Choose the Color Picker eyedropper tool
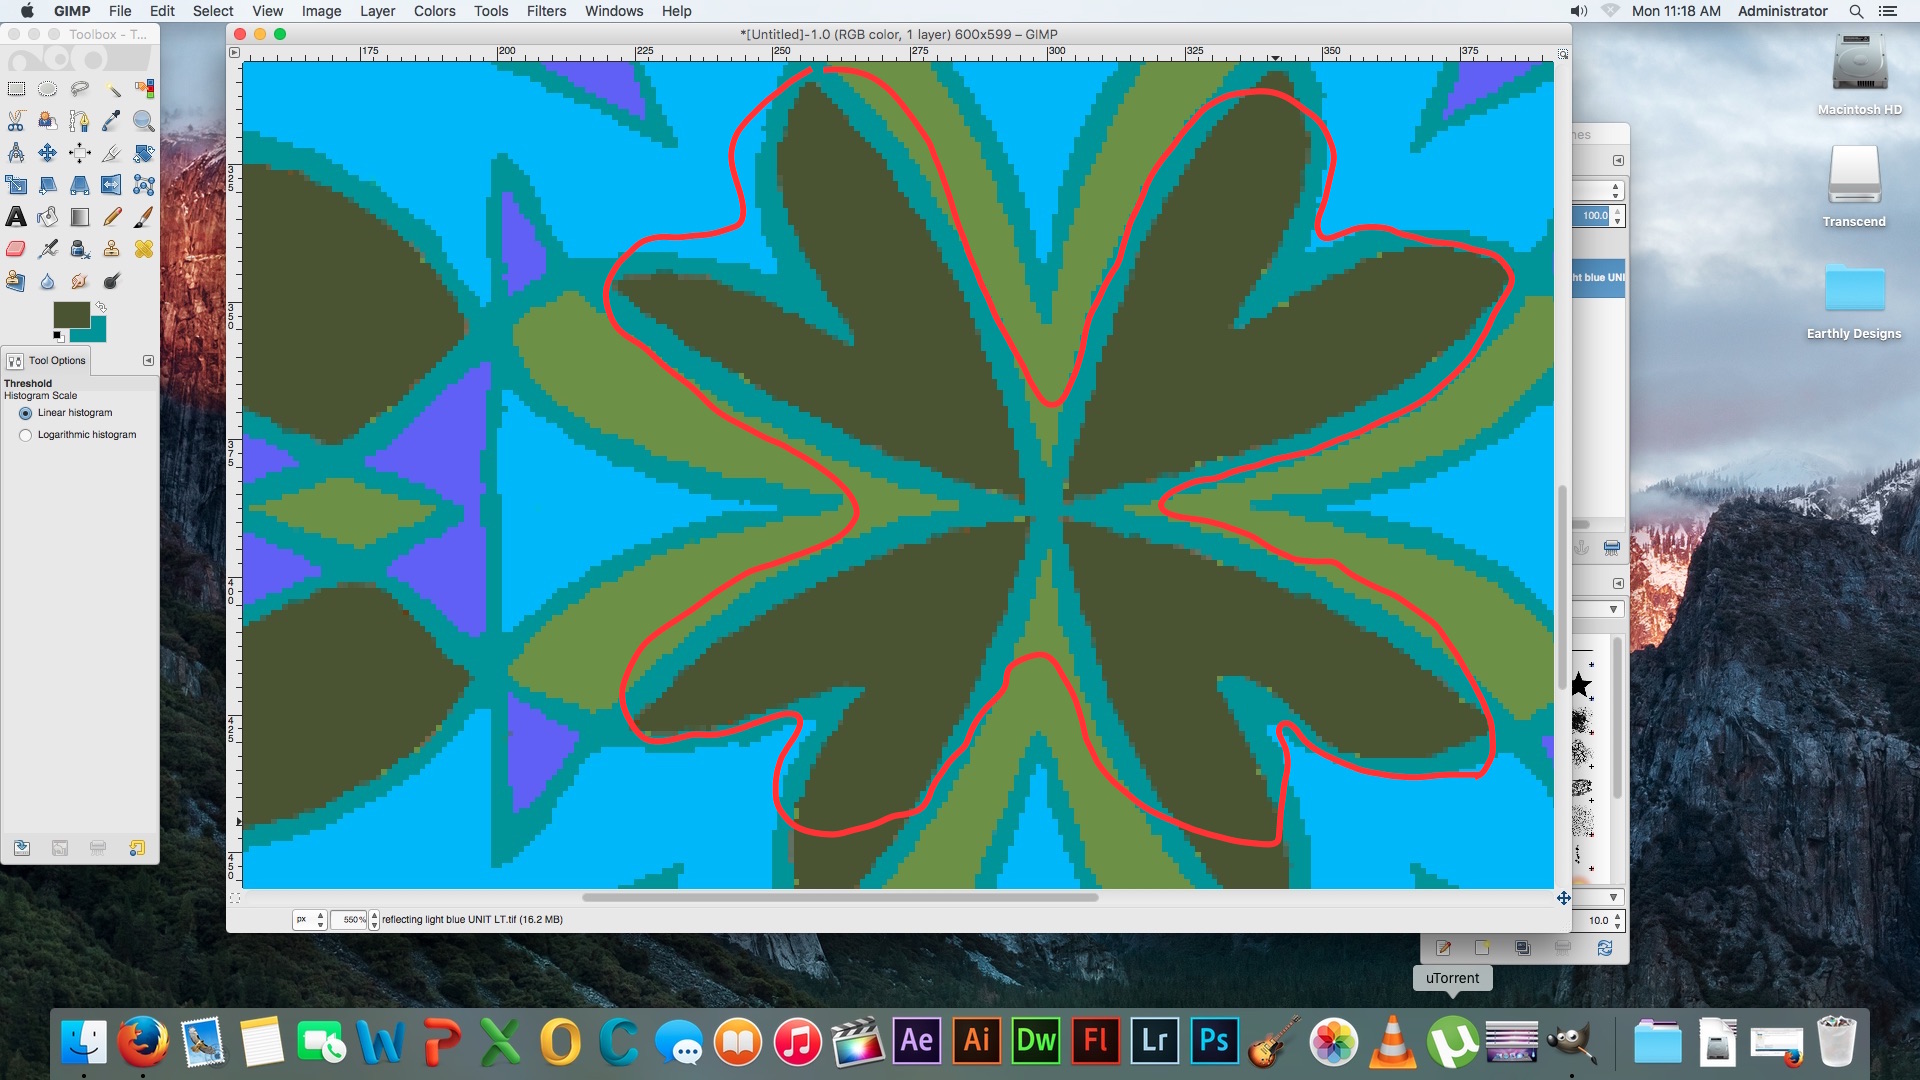 (x=111, y=121)
